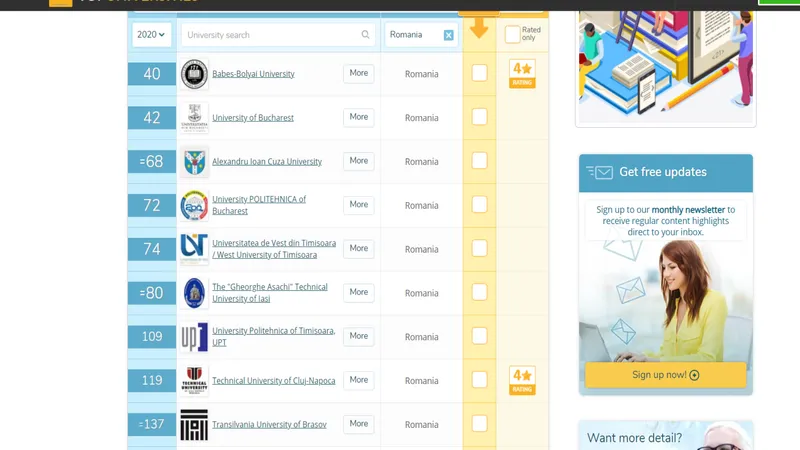Select rank =68 cell
The width and height of the screenshot is (800, 450).
[152, 162]
